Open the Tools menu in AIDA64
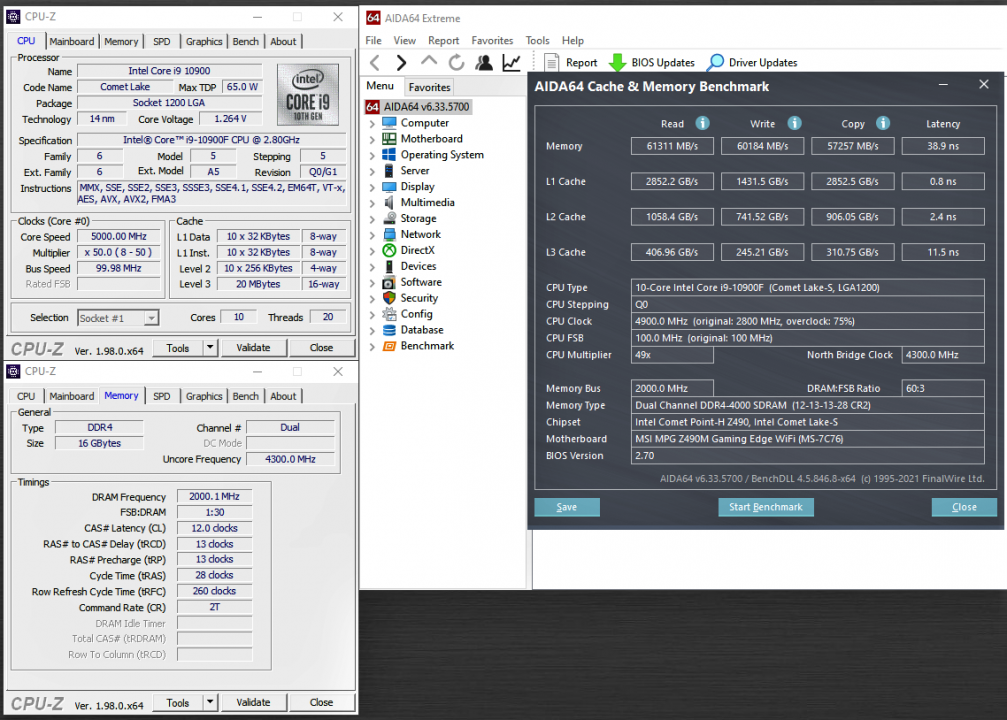Image resolution: width=1007 pixels, height=720 pixels. [x=537, y=41]
